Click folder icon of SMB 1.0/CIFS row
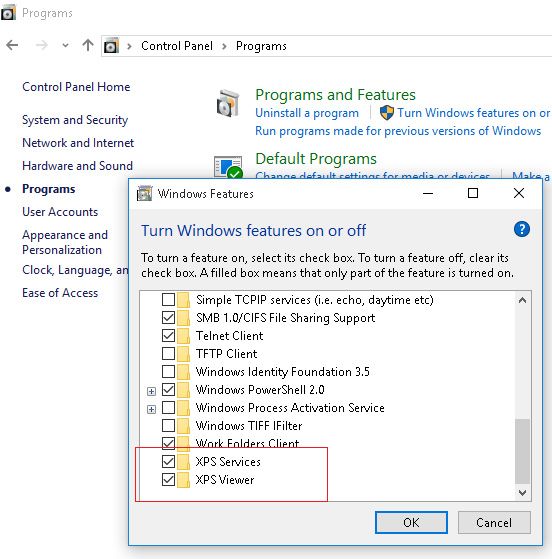The height and width of the screenshot is (559, 552). 183,318
